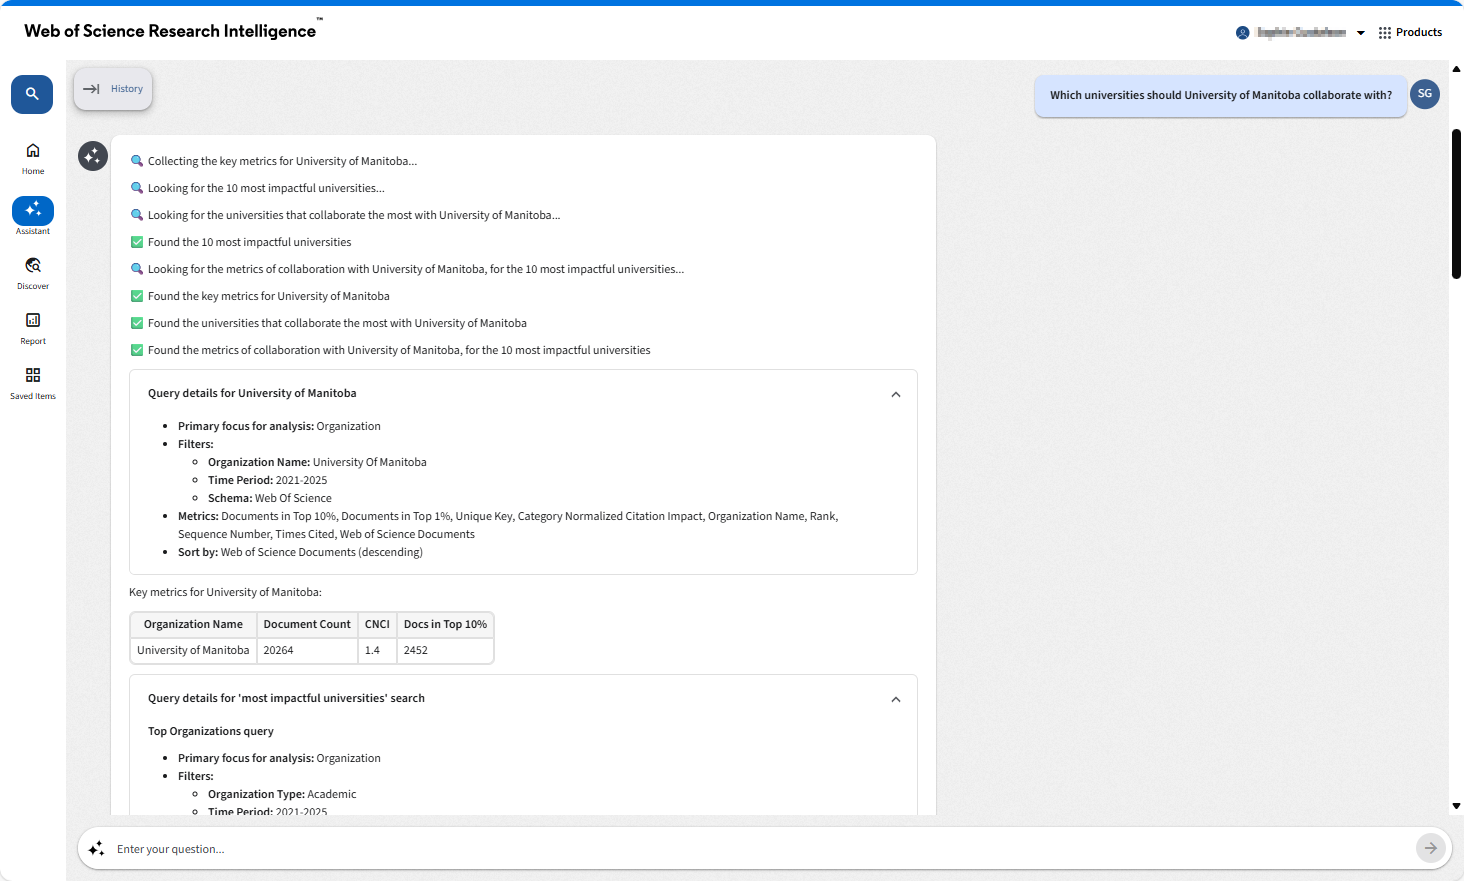
Task: Click the Web of Science Research Intelligence logo
Action: [x=170, y=31]
